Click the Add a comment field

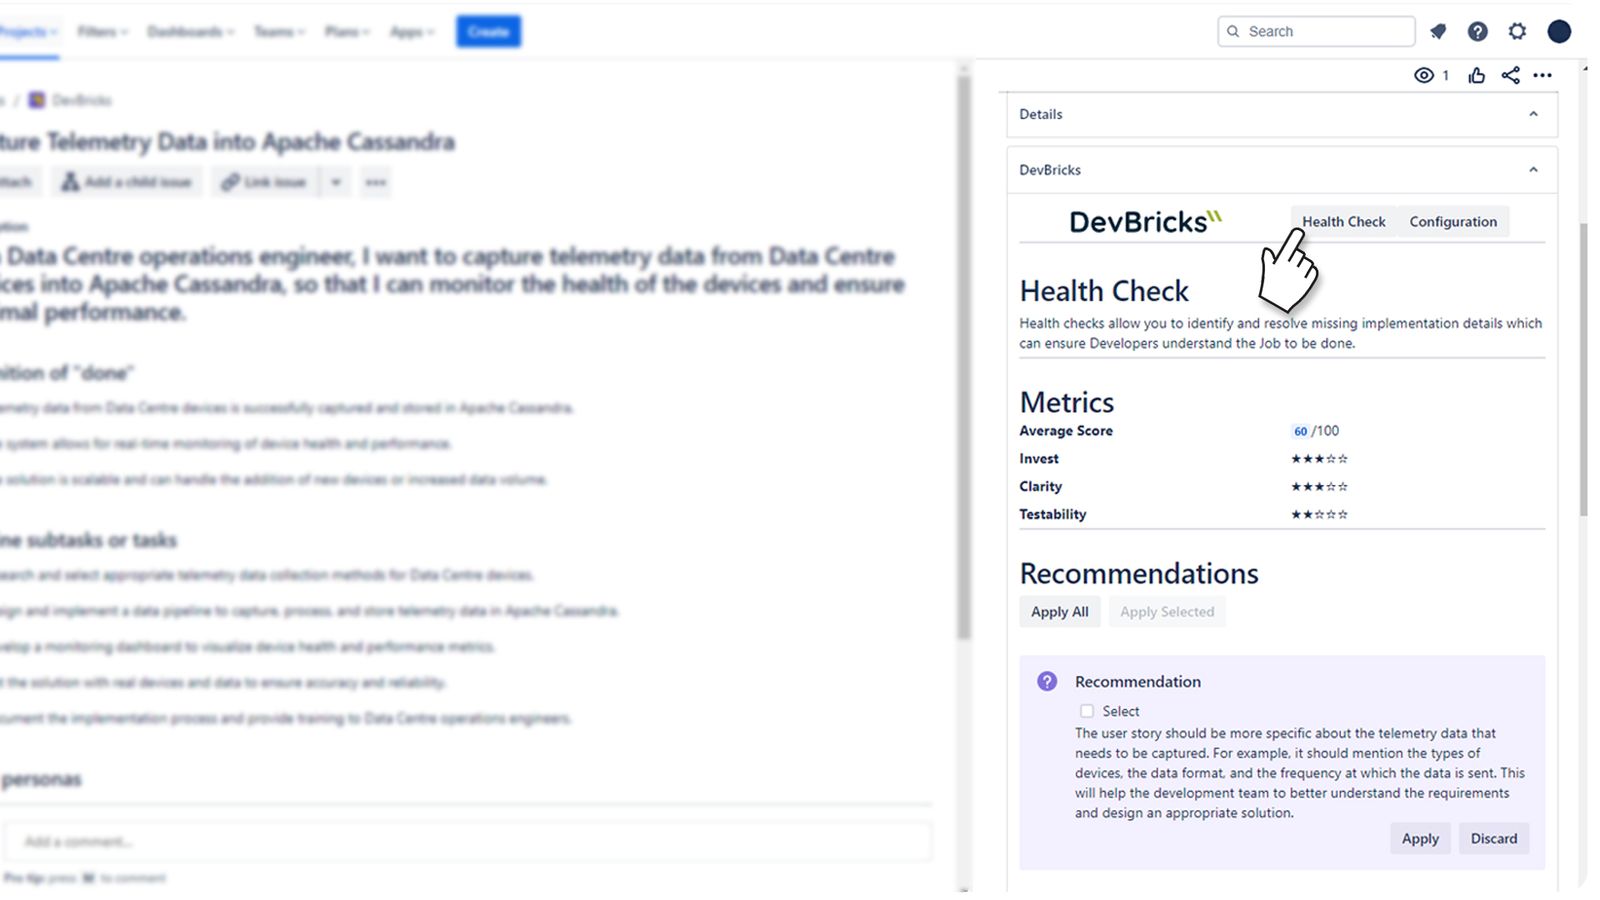pos(467,842)
